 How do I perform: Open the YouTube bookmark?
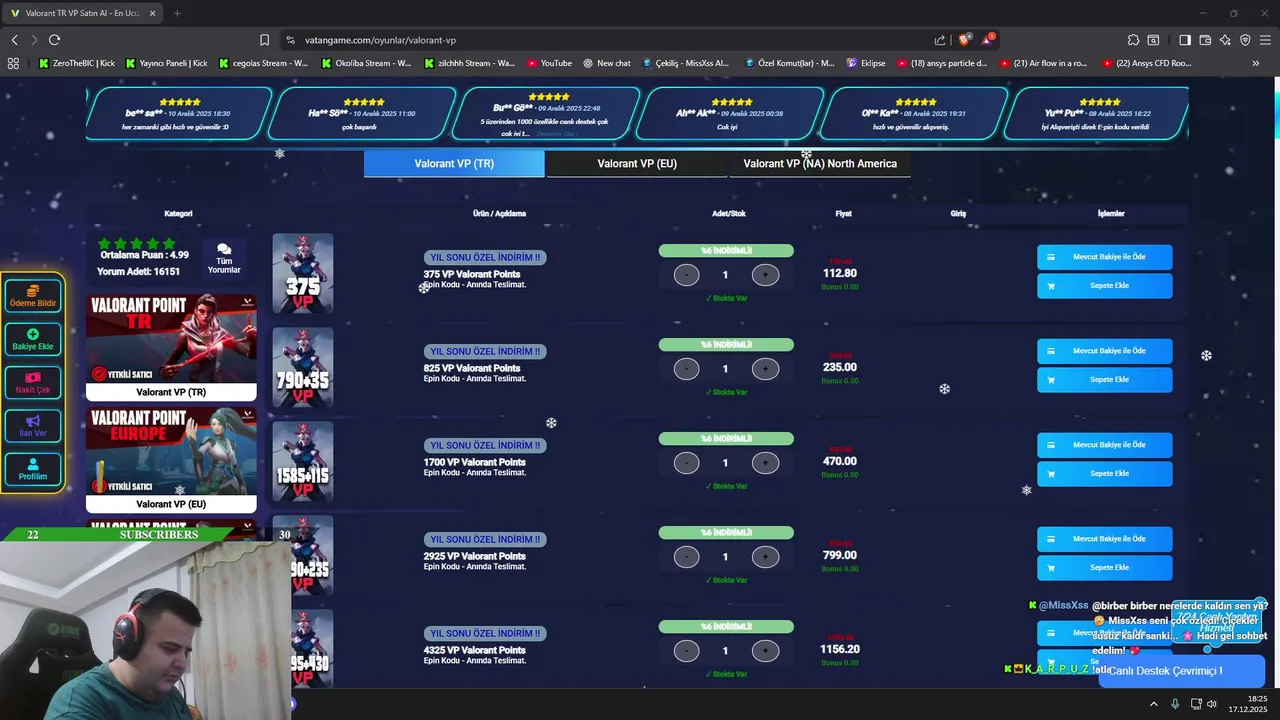click(549, 63)
